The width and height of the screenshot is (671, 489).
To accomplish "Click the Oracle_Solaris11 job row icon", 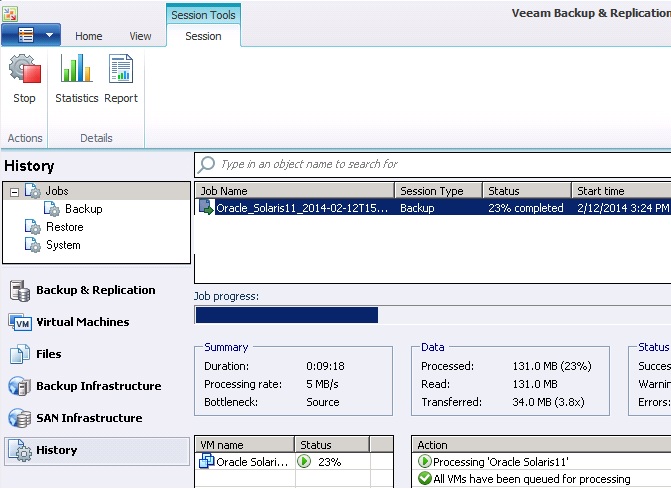I will point(206,207).
